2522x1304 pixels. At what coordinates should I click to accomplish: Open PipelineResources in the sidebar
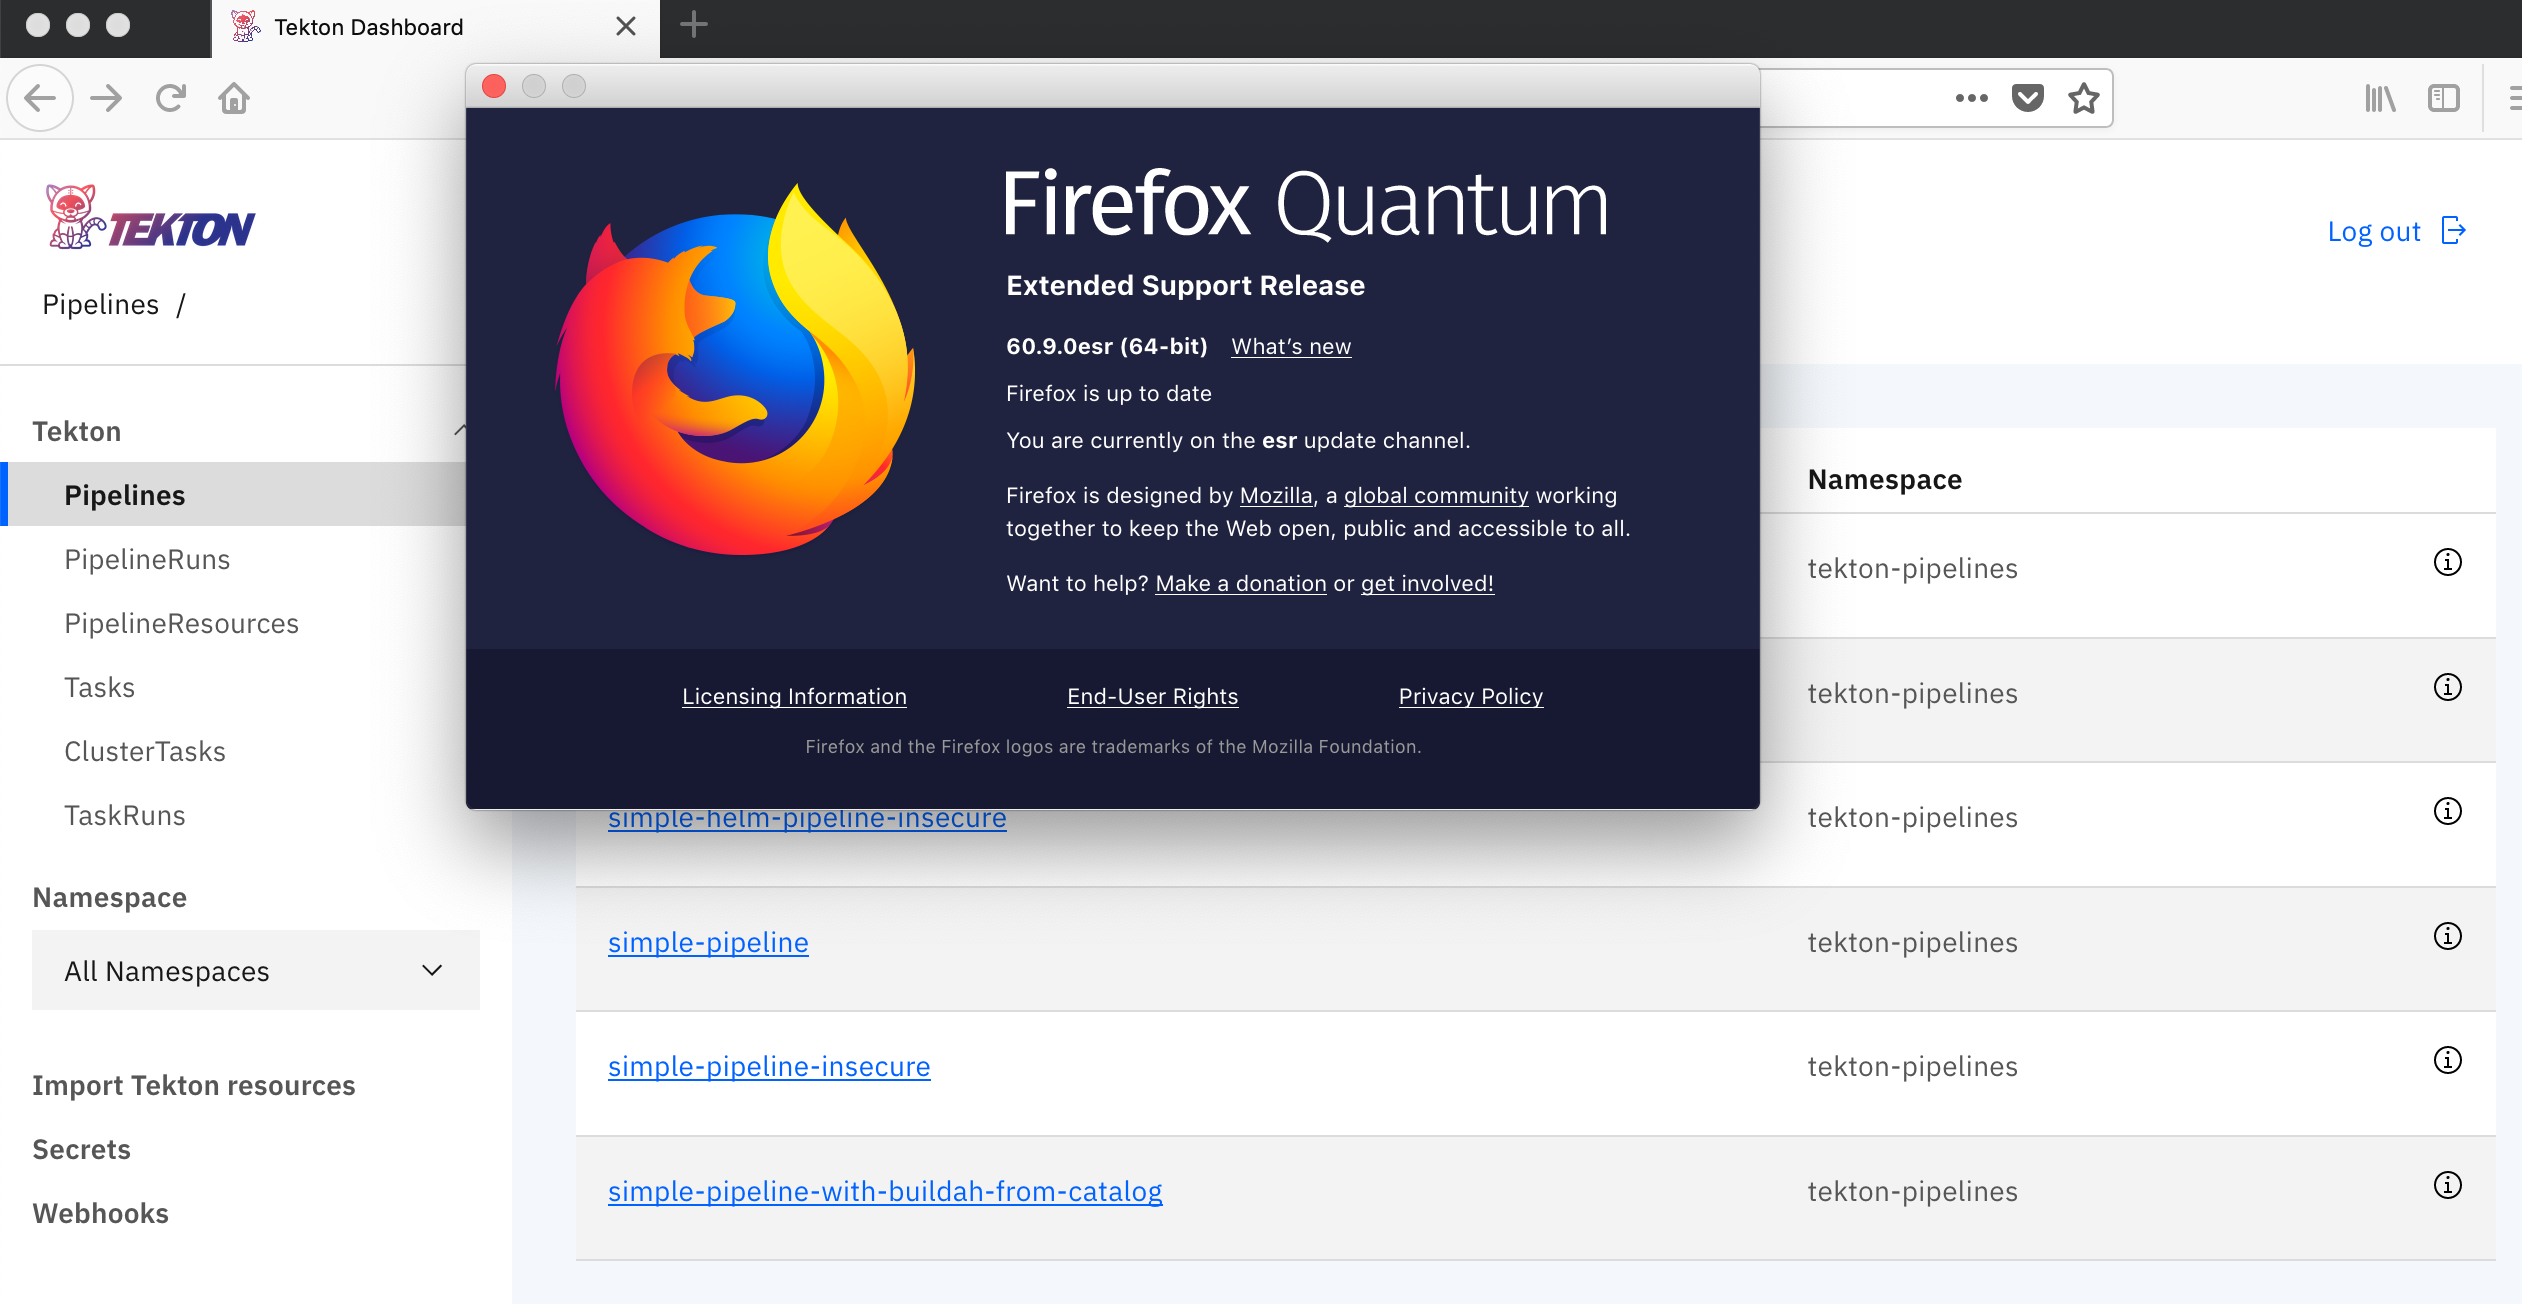click(181, 623)
